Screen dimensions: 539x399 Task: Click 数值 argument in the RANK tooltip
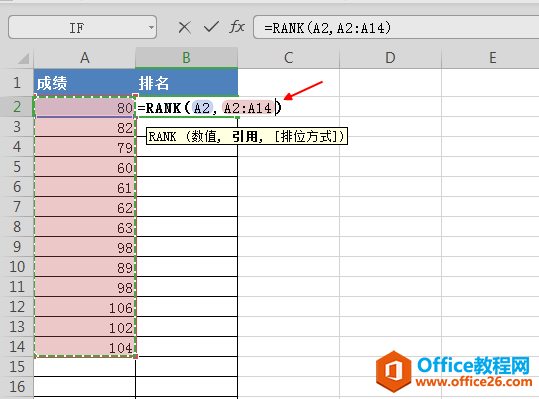204,137
